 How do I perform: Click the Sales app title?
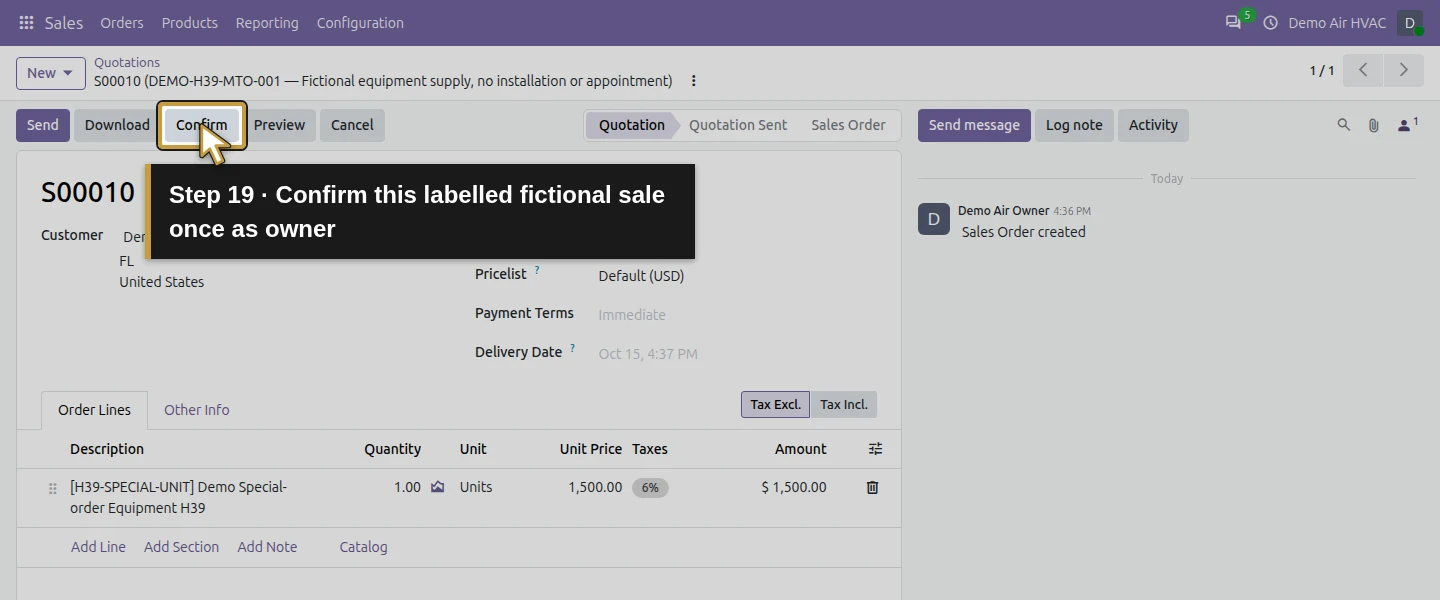[64, 22]
